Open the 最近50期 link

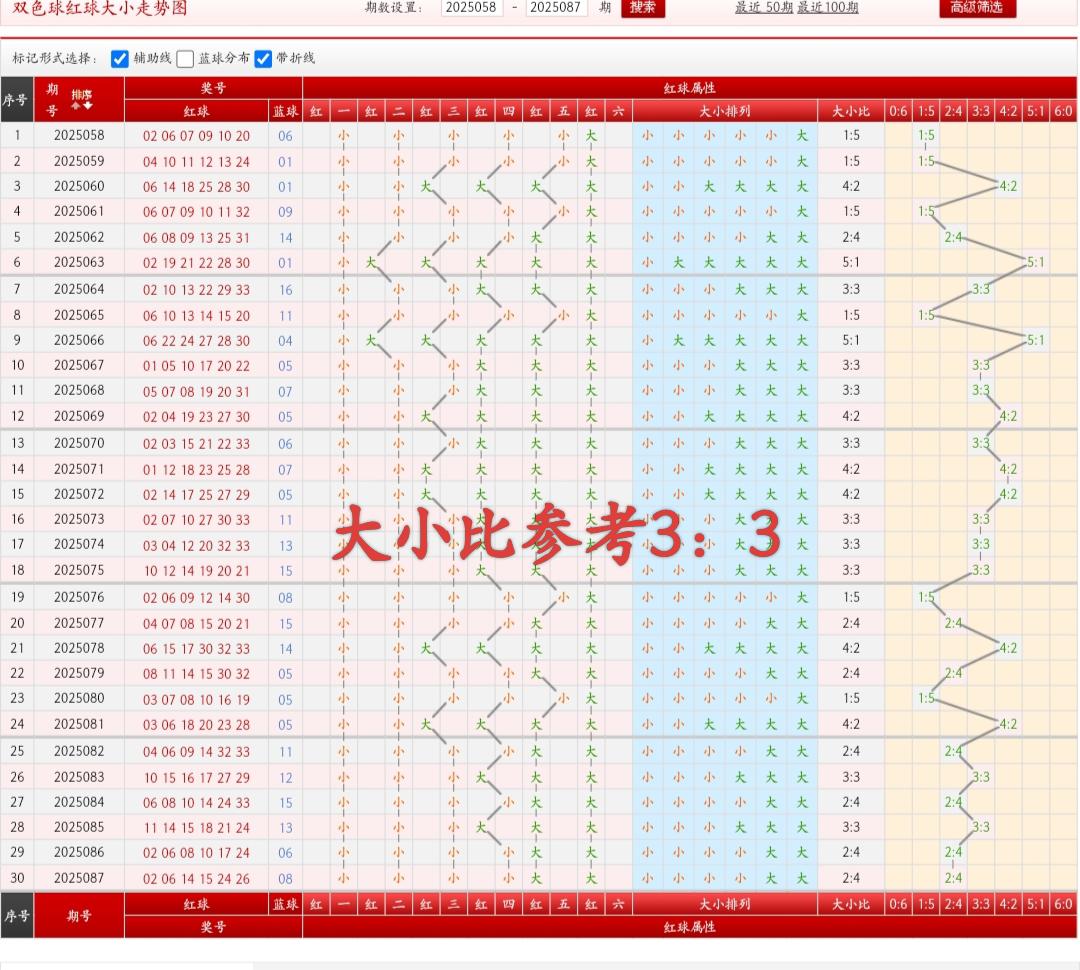click(764, 8)
